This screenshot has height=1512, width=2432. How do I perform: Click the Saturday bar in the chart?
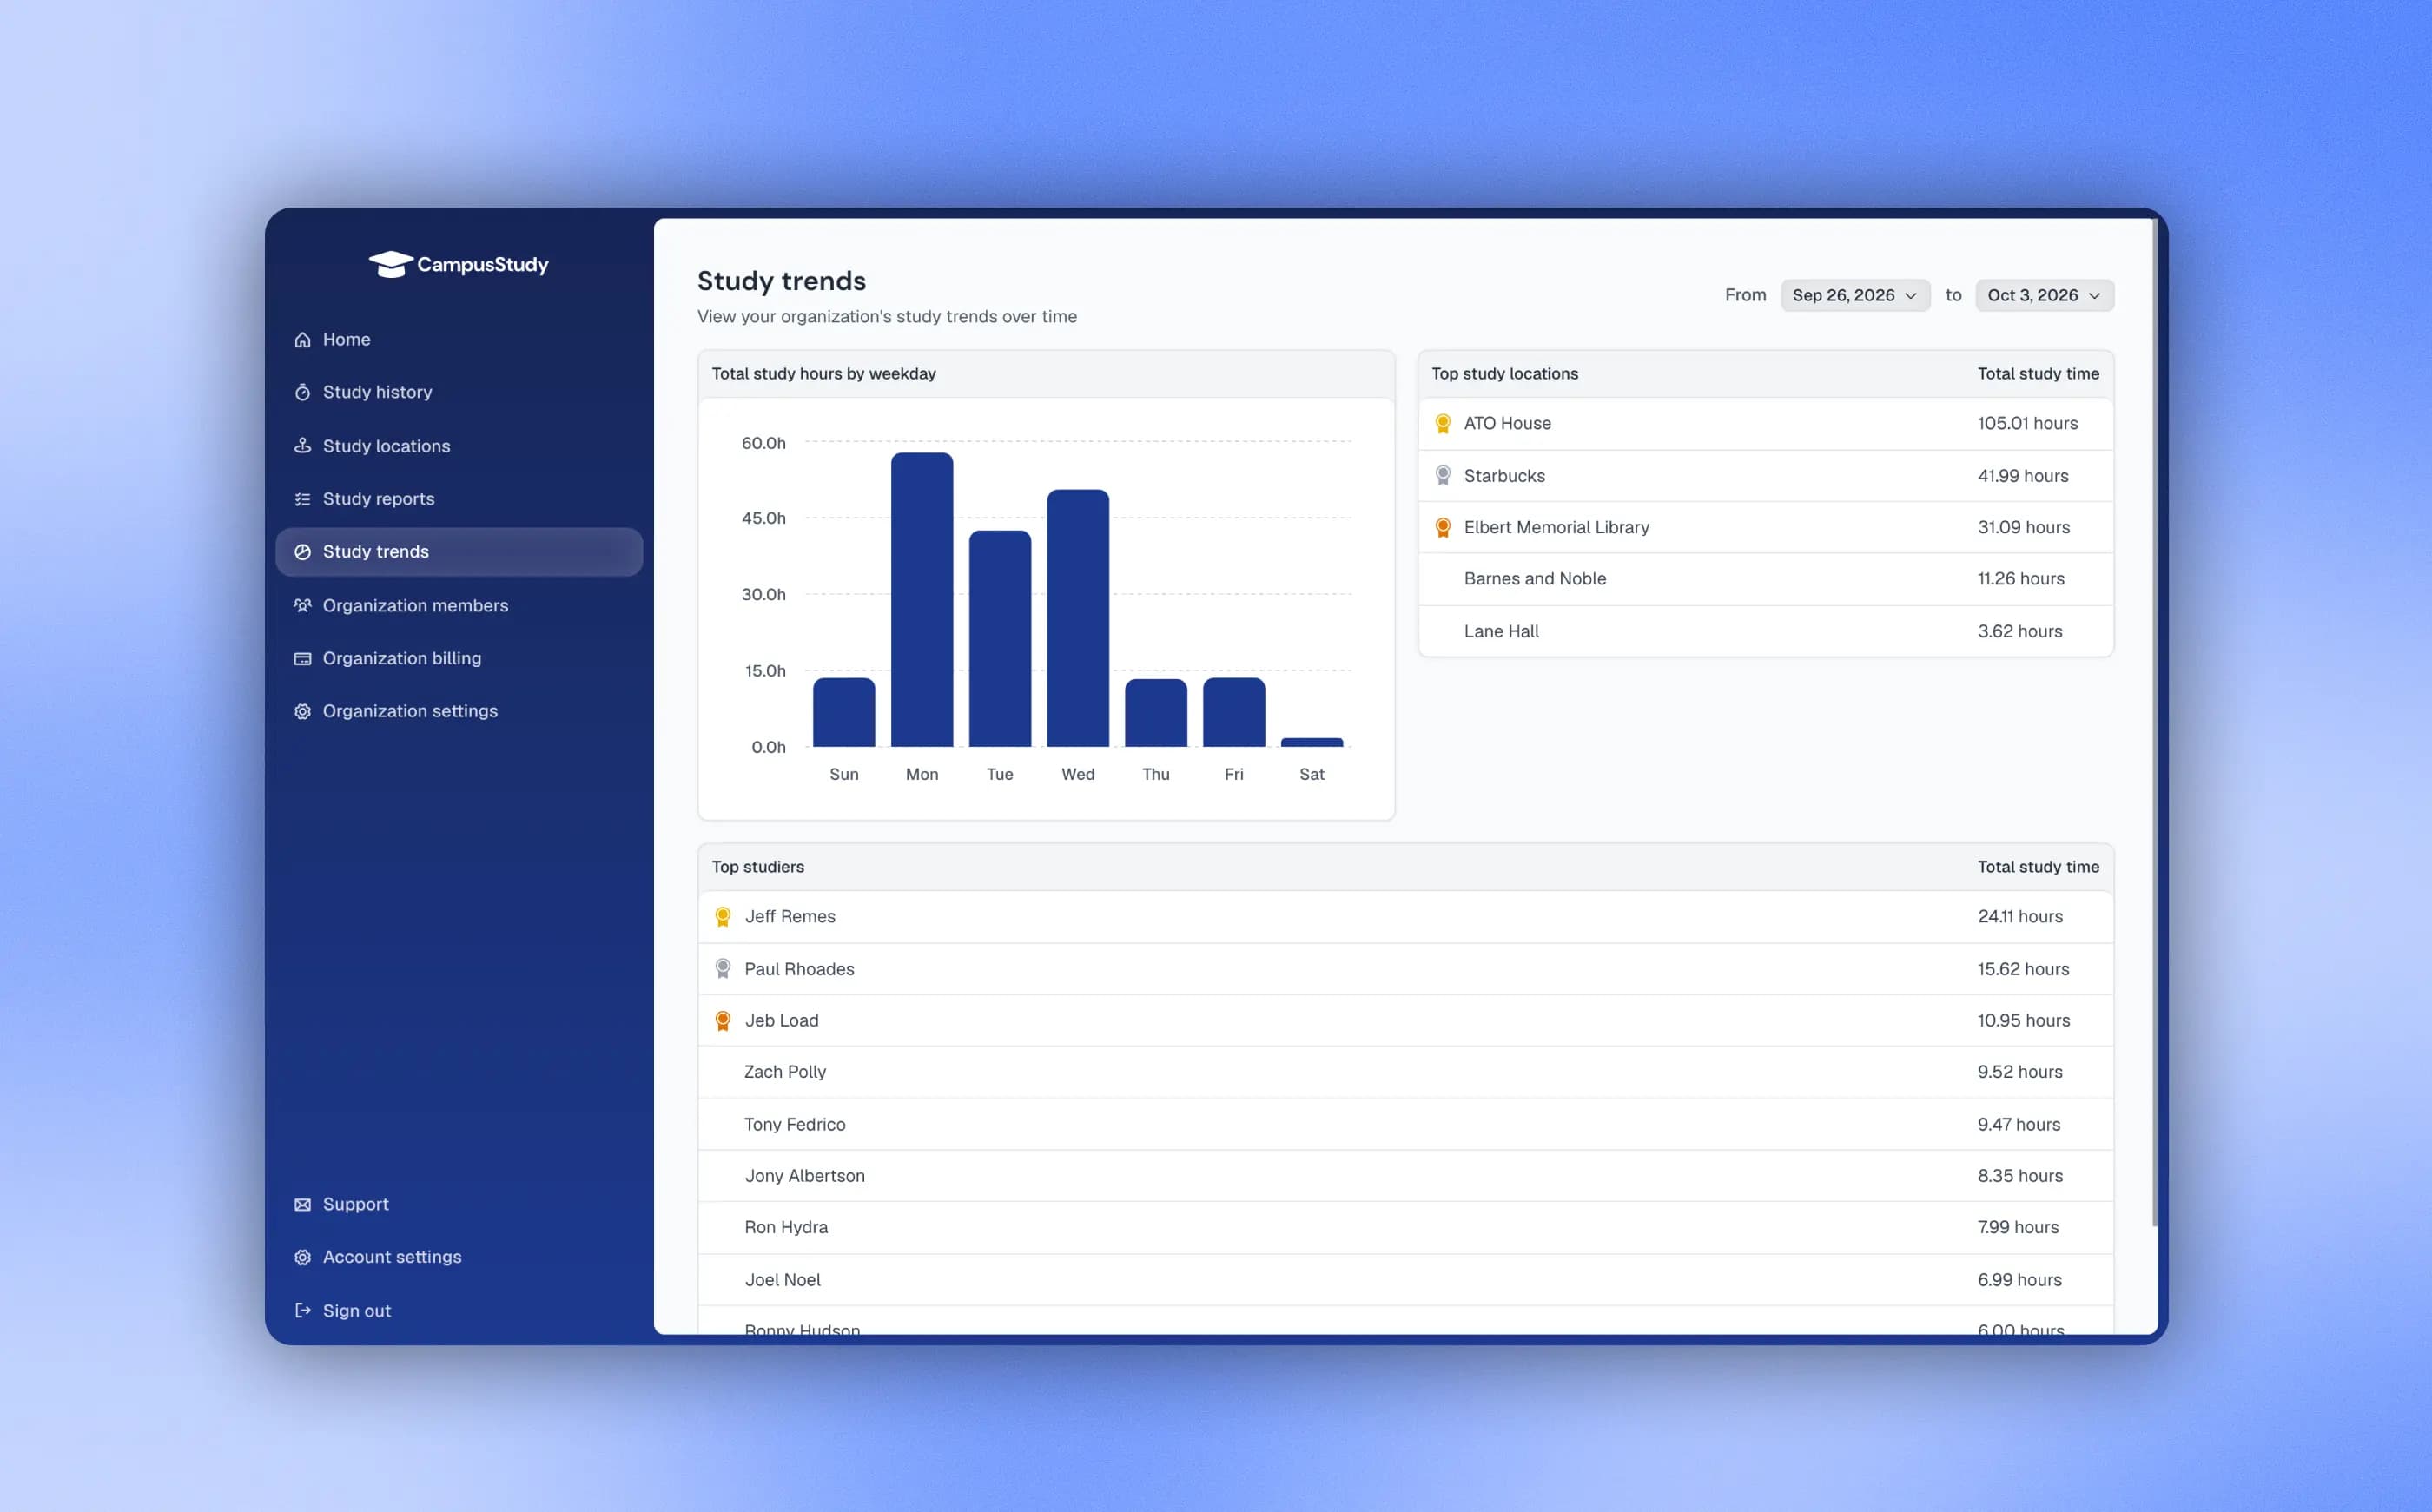(x=1312, y=742)
